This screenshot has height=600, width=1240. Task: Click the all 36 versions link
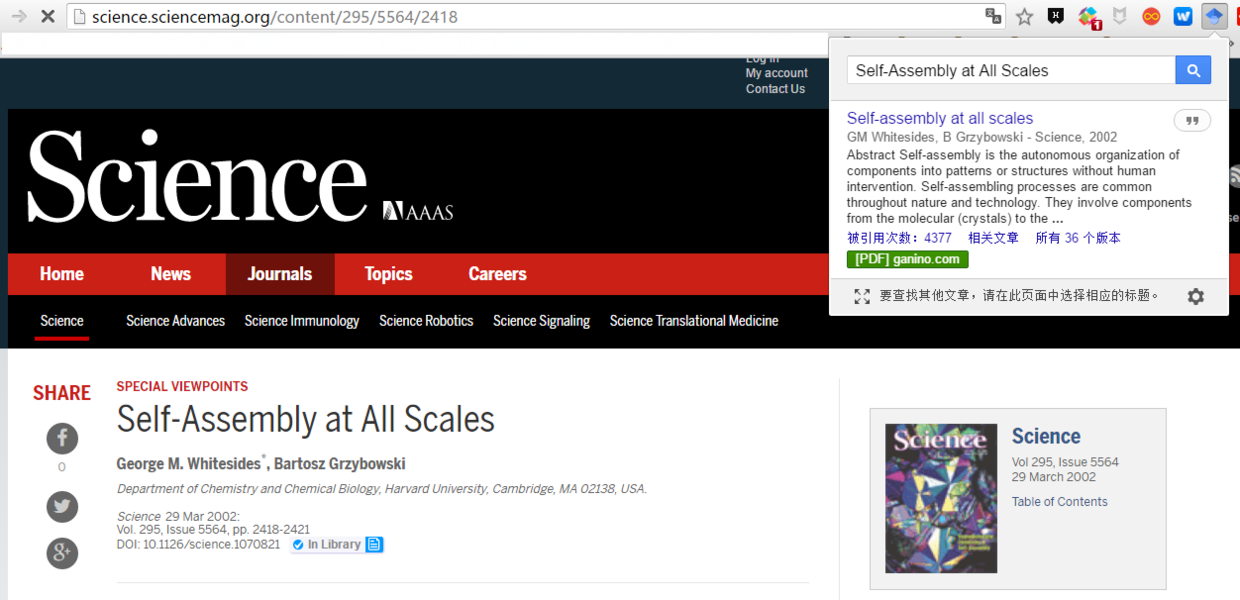pos(1078,238)
